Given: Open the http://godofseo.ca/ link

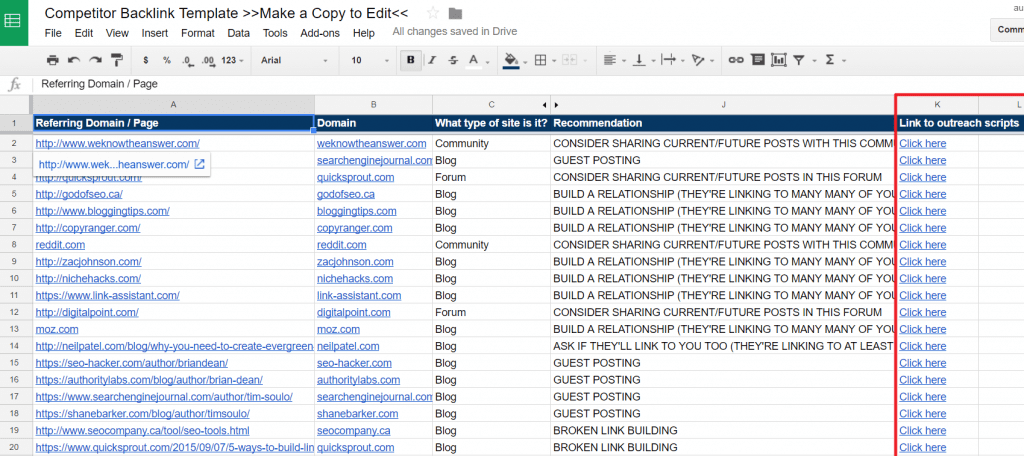Looking at the screenshot, I should pyautogui.click(x=79, y=194).
